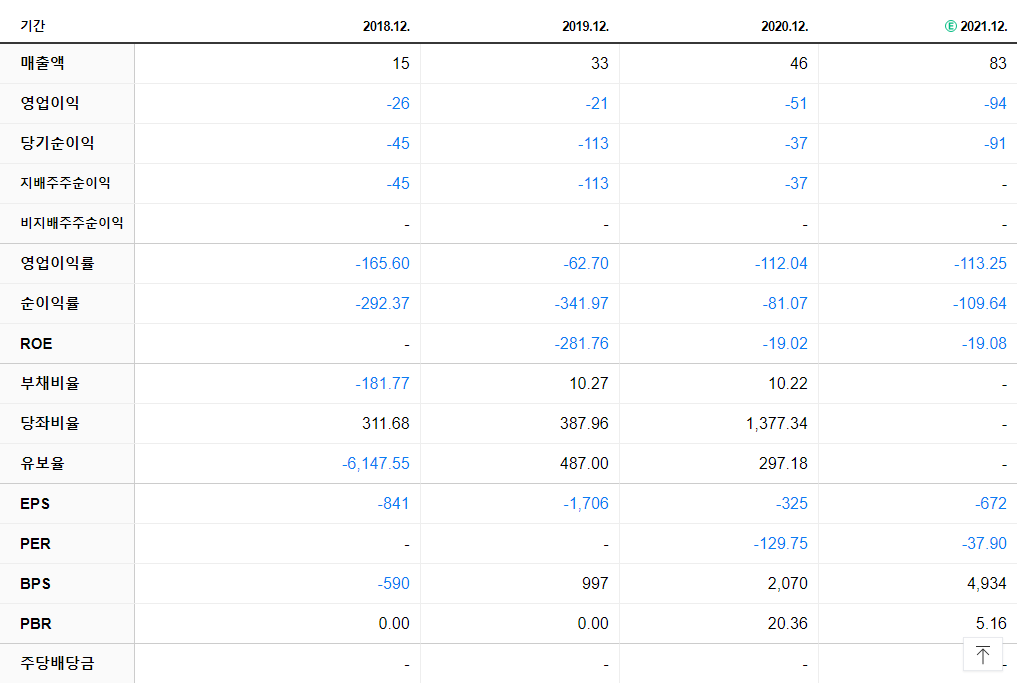The width and height of the screenshot is (1017, 683).
Task: Click the 당좌비율 row label
Action: point(50,424)
